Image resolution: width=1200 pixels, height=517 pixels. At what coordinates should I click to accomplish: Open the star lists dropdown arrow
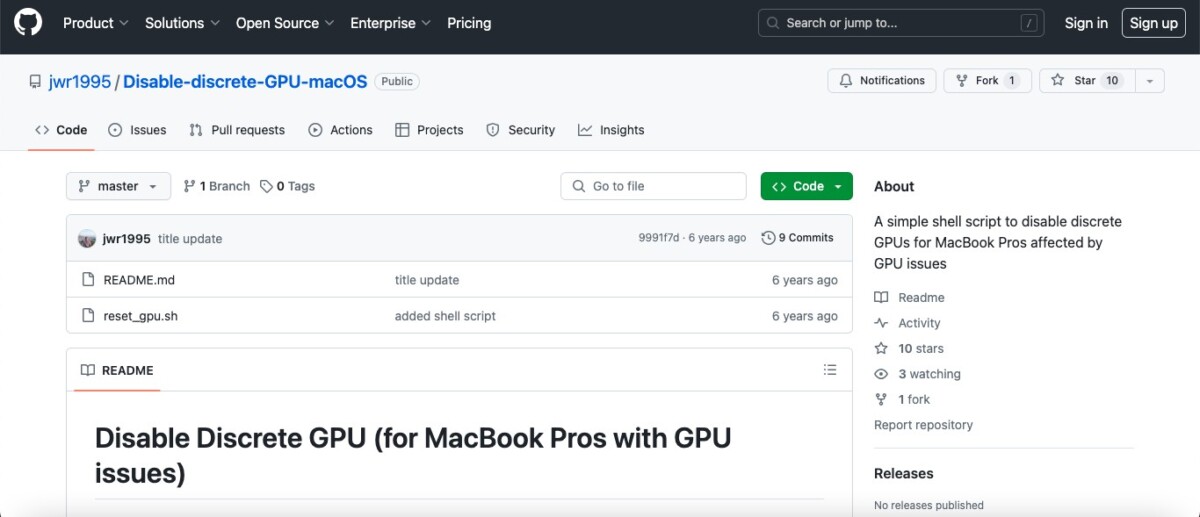[x=1149, y=81]
